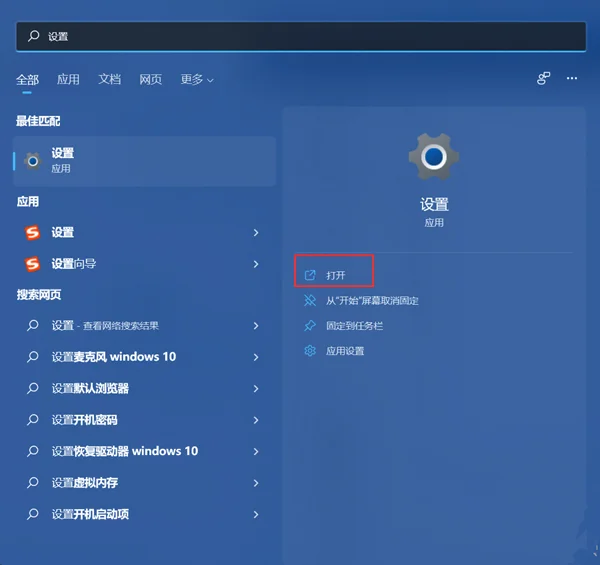
Task: Click in the search box containing 设置
Action: click(301, 36)
